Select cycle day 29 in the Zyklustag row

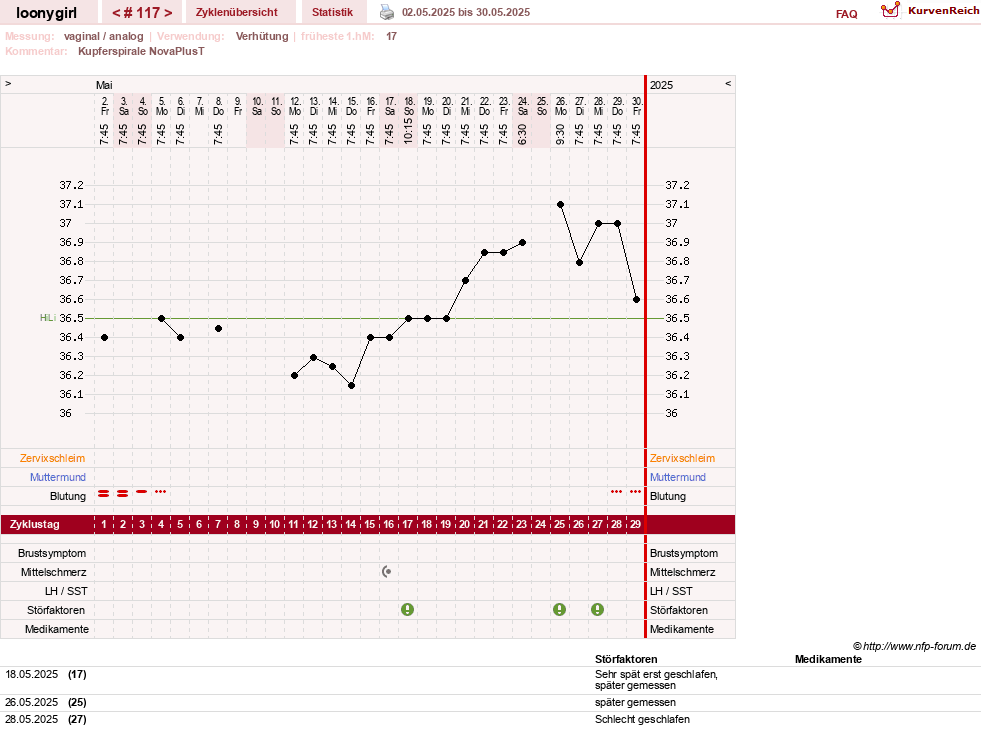tap(636, 524)
